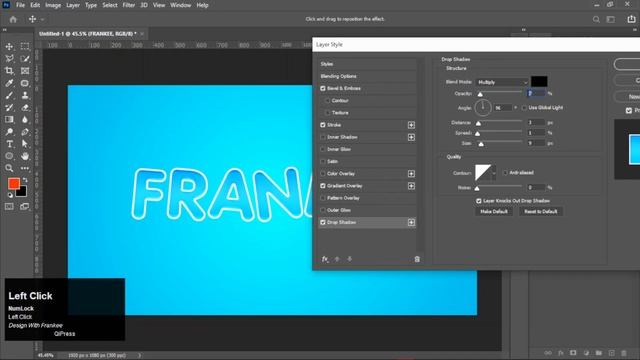The height and width of the screenshot is (360, 640).
Task: Click the Drop Shadow shadow color swatch
Action: click(539, 82)
